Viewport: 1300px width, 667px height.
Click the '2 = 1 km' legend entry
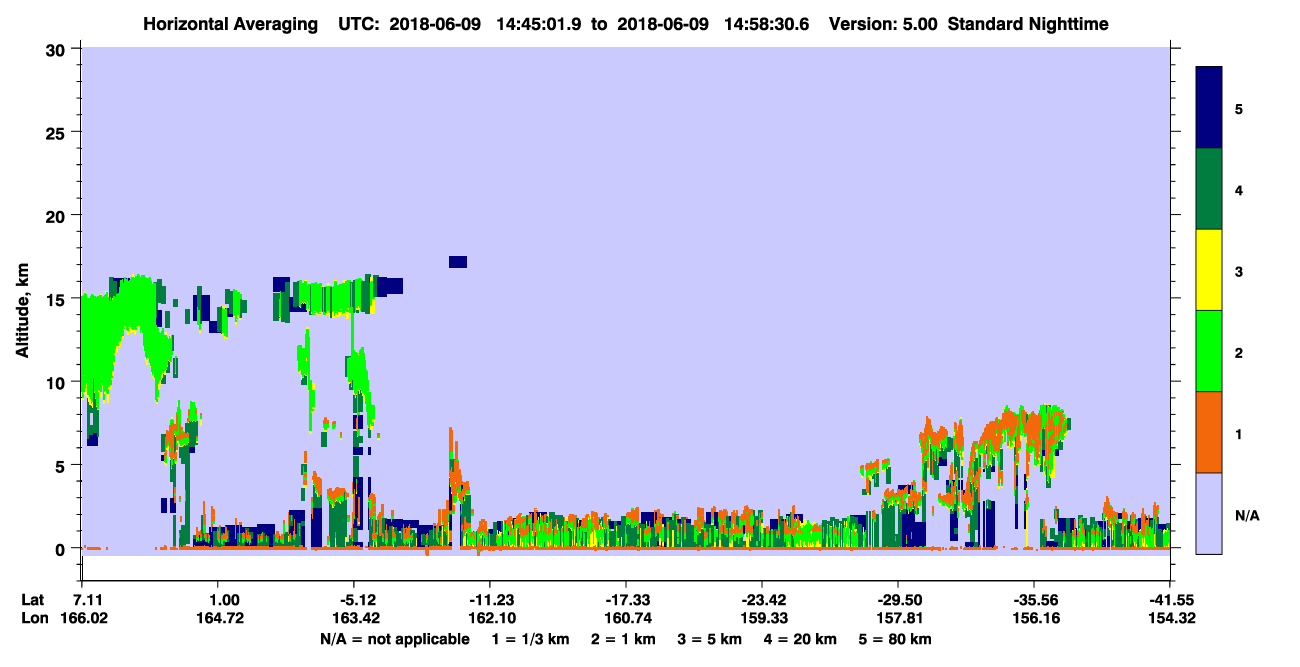click(622, 639)
